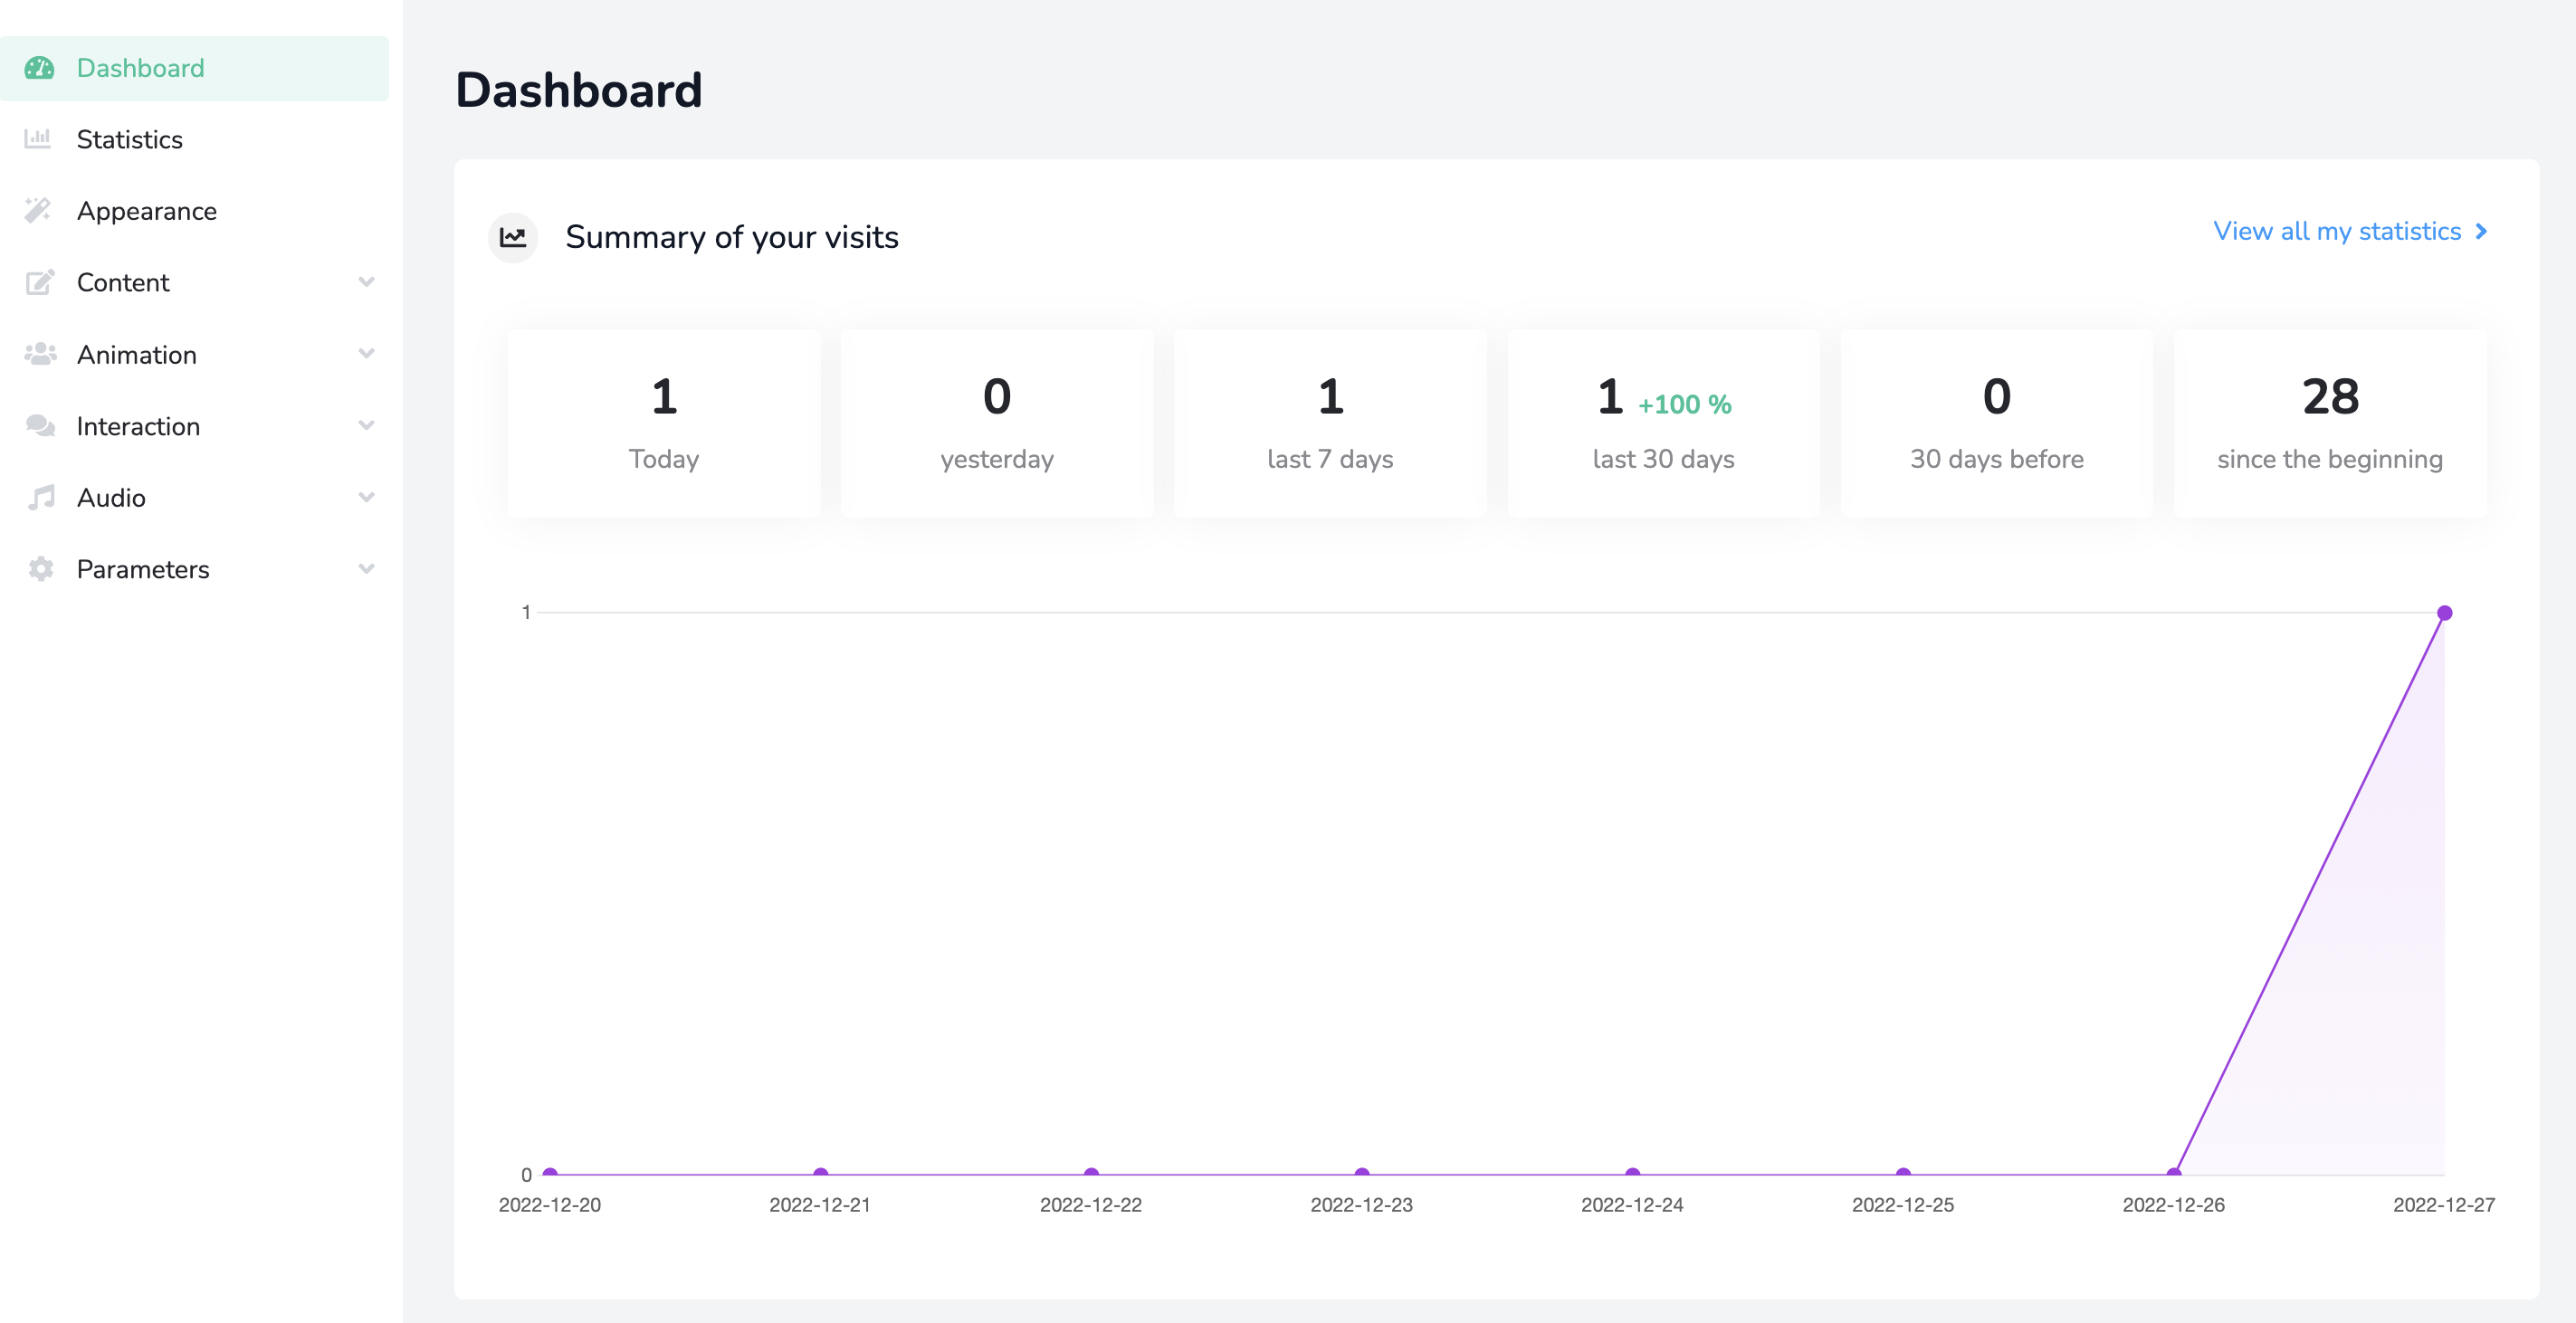This screenshot has width=2576, height=1323.
Task: Click the Dashboard speedometer icon
Action: [39, 68]
